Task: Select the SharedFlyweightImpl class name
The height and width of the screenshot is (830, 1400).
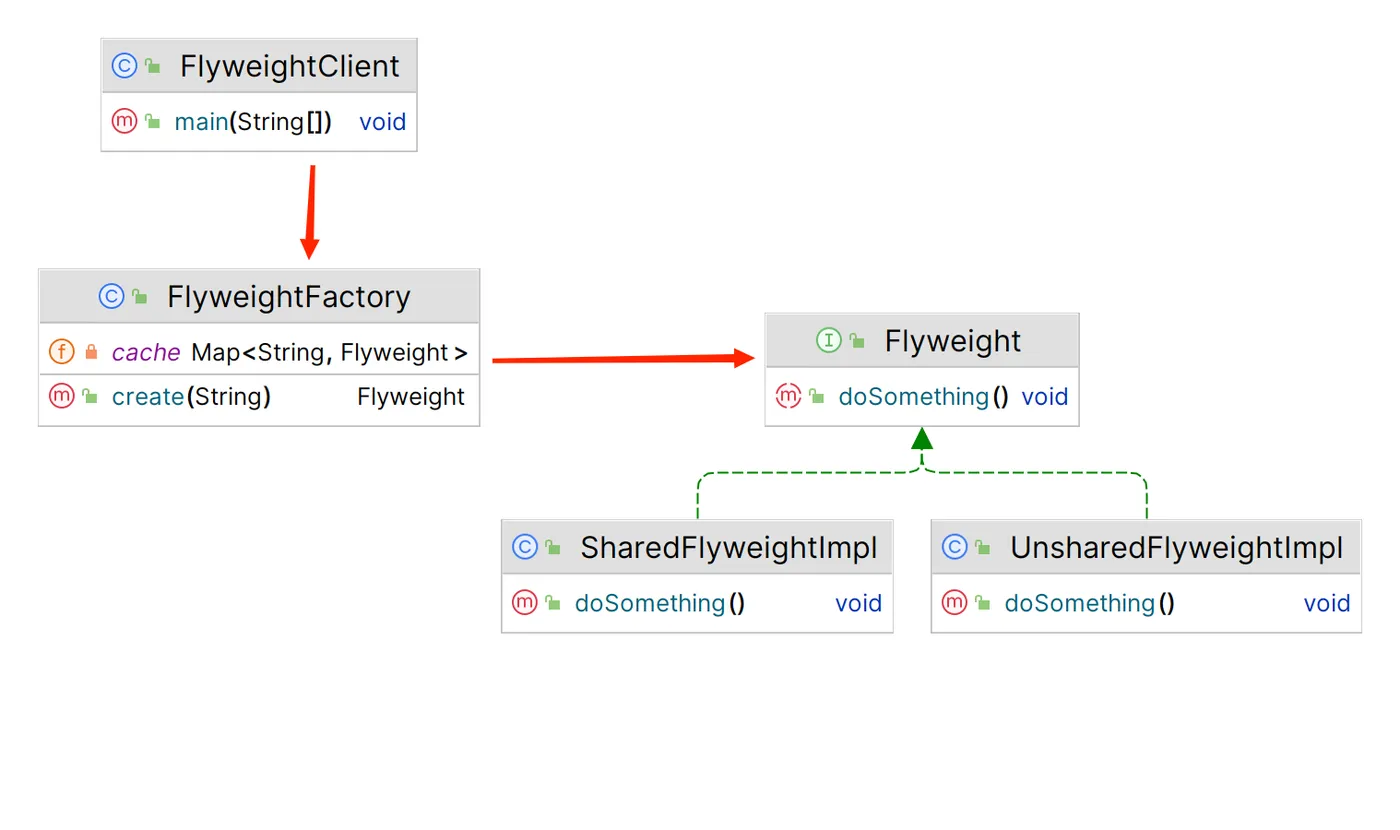Action: (x=729, y=548)
